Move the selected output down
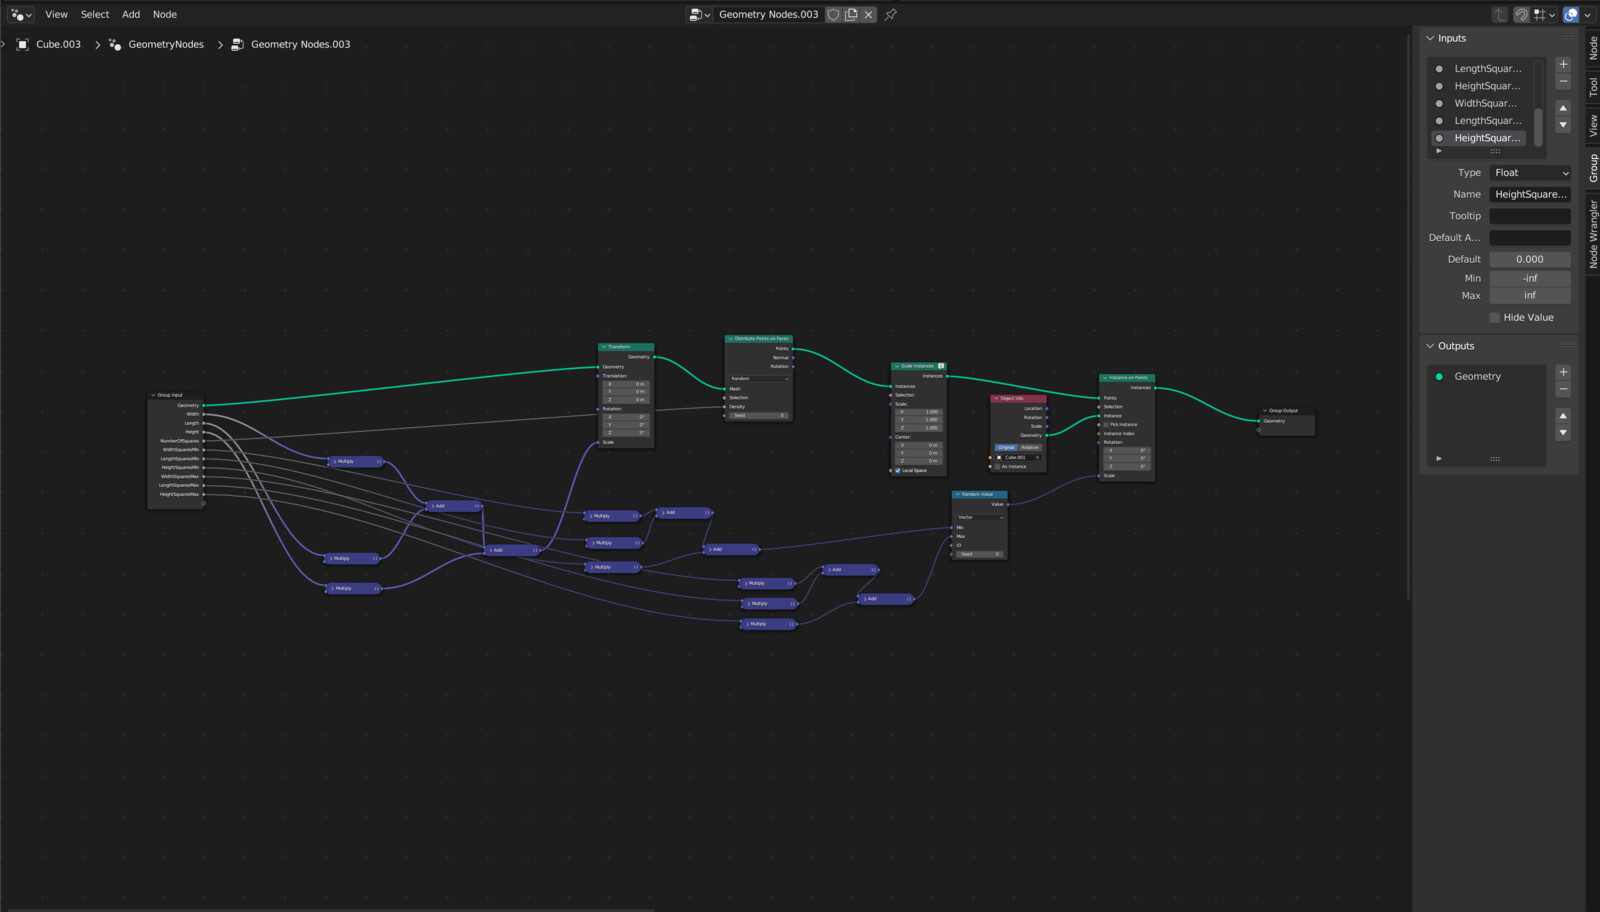Image resolution: width=1600 pixels, height=912 pixels. (1563, 433)
